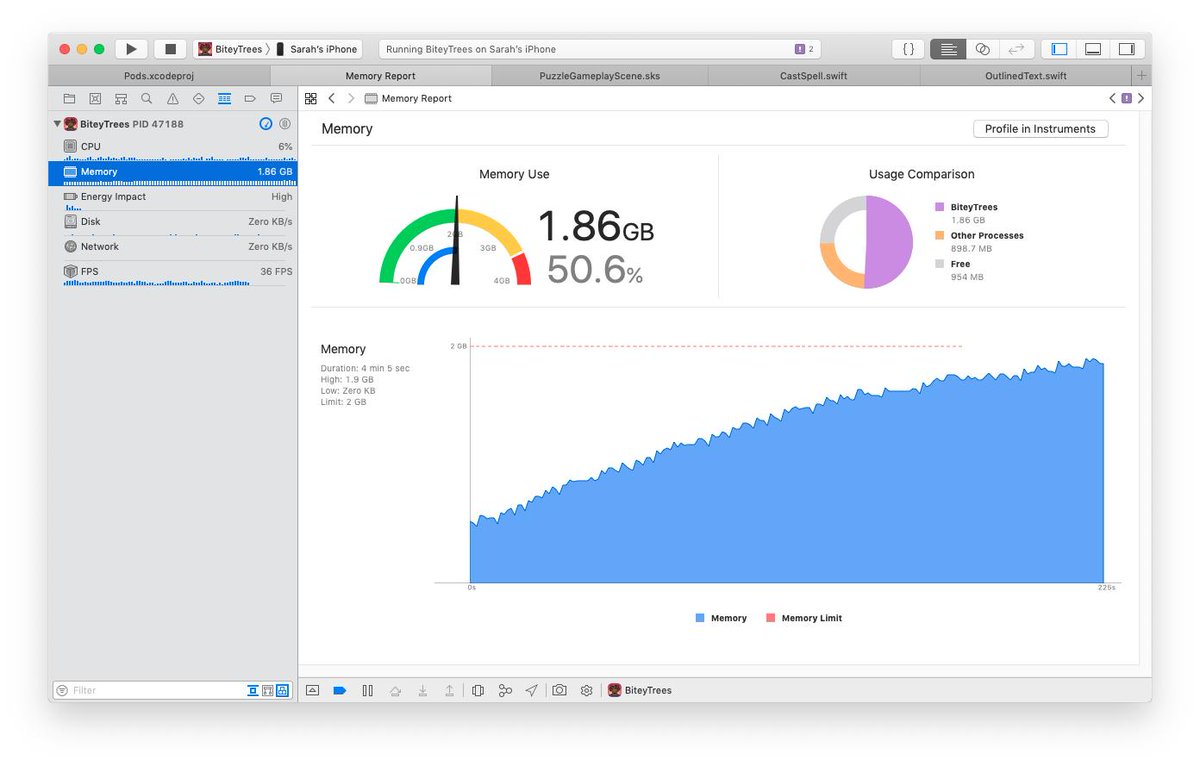Open the BiteyTrees scheme selector
This screenshot has height=766, width=1200.
230,49
